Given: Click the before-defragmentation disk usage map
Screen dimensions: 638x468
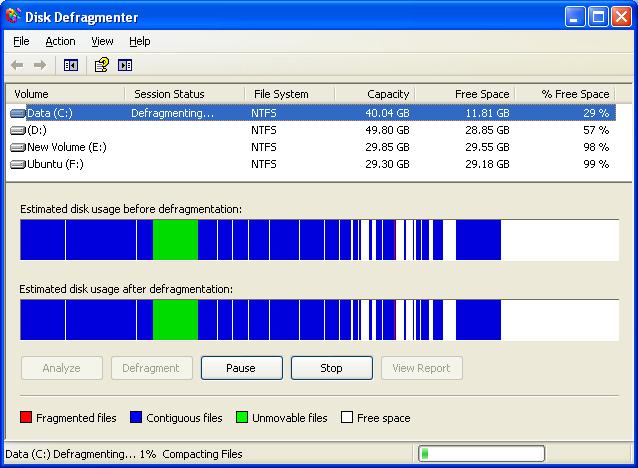Looking at the screenshot, I should [x=319, y=240].
